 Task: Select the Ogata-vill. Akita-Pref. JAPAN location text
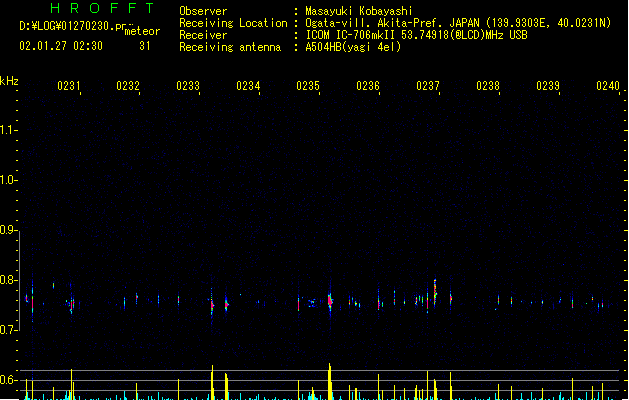(x=458, y=23)
